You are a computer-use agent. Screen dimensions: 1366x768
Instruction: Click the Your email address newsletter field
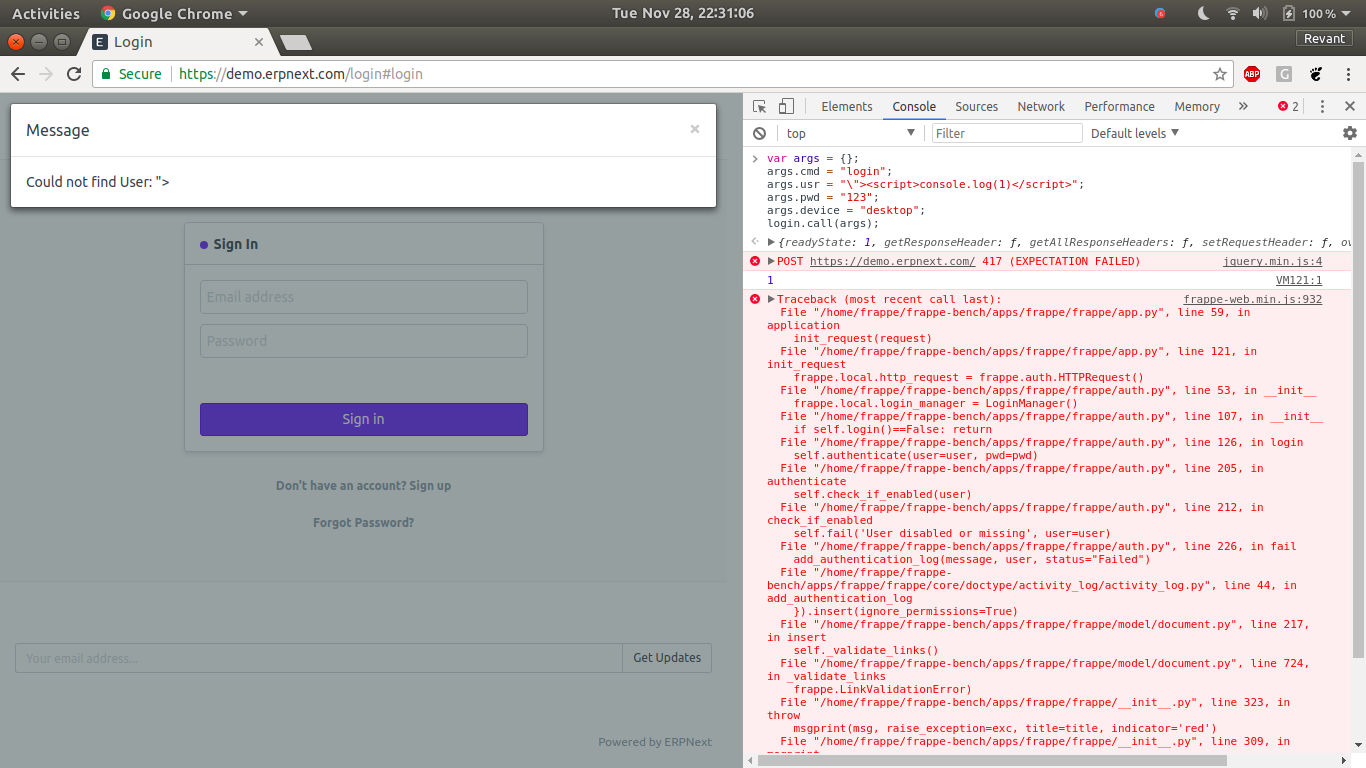coord(318,658)
